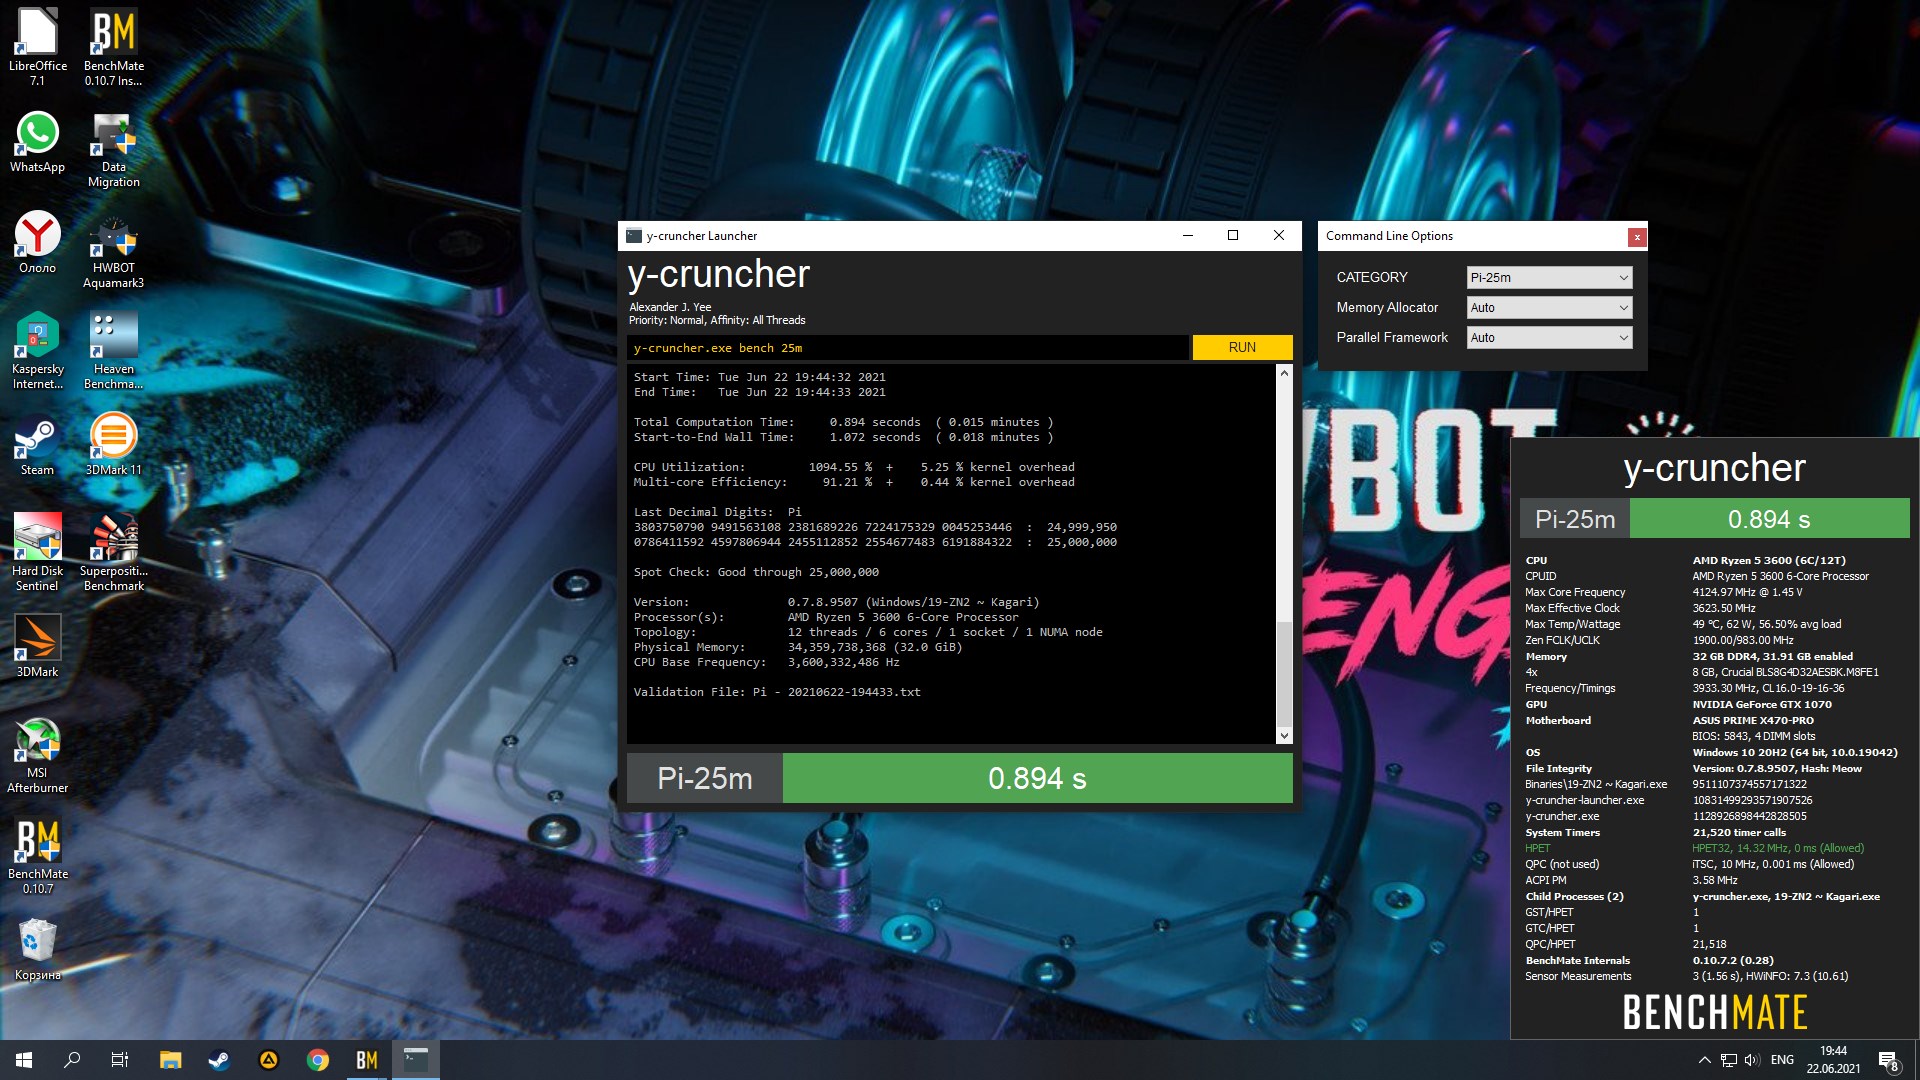This screenshot has width=1920, height=1080.
Task: Close the Command Line Options panel
Action: click(x=1636, y=237)
